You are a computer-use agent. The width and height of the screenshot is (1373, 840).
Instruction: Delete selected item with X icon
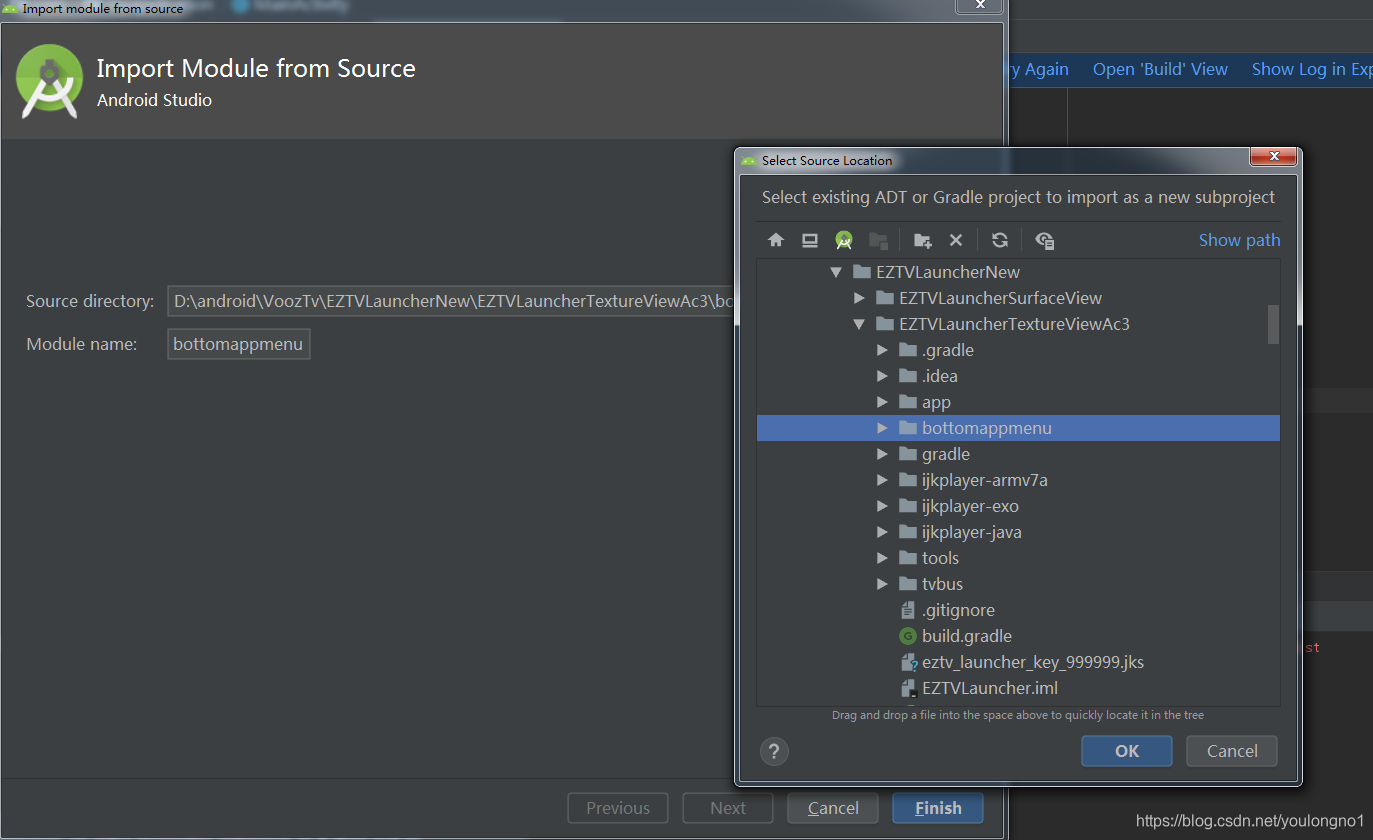tap(956, 240)
